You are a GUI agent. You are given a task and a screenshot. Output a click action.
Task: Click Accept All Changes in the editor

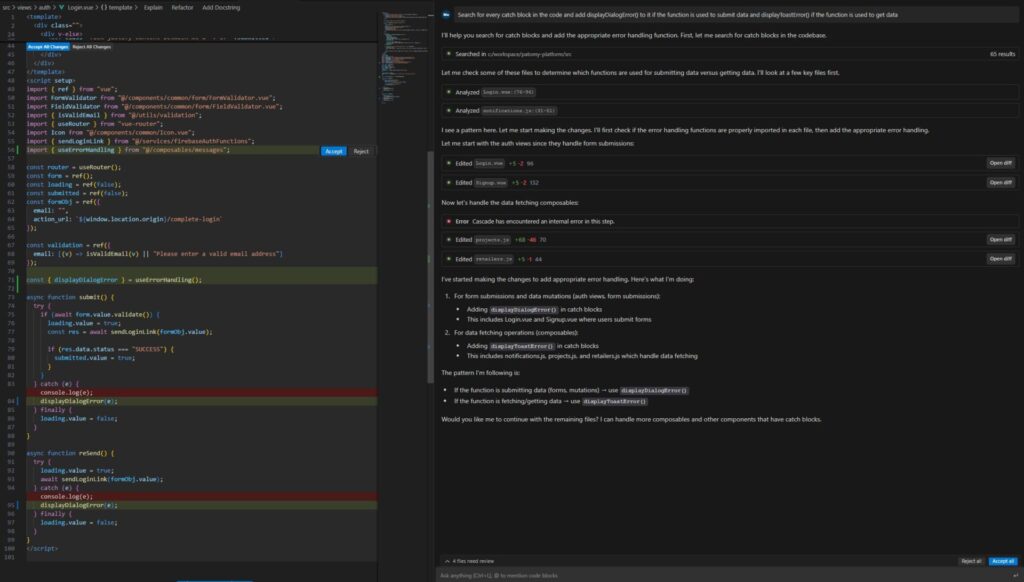(x=48, y=47)
